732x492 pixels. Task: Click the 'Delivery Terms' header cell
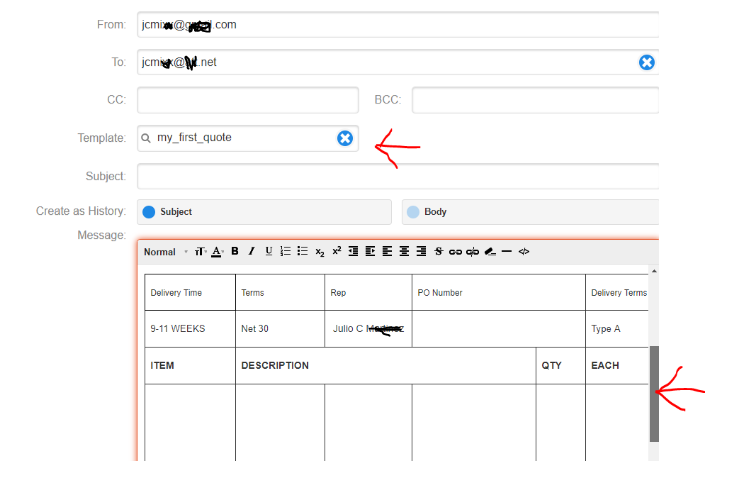[x=617, y=293]
